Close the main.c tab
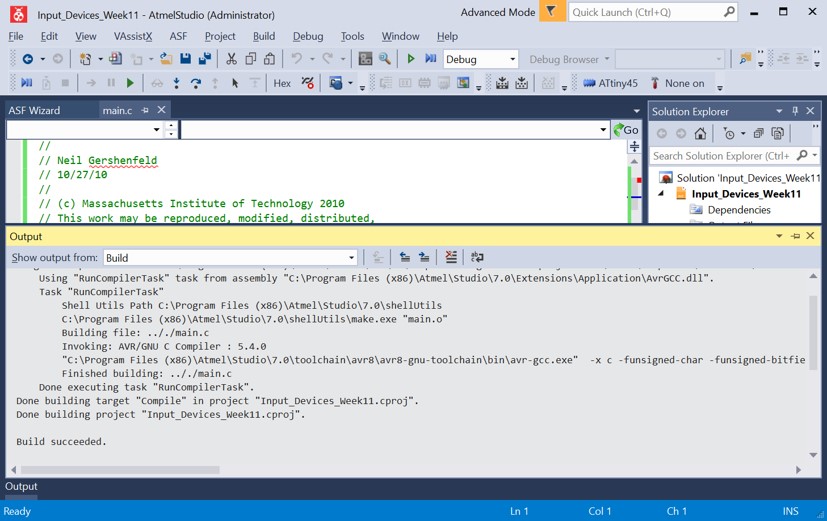 point(161,110)
